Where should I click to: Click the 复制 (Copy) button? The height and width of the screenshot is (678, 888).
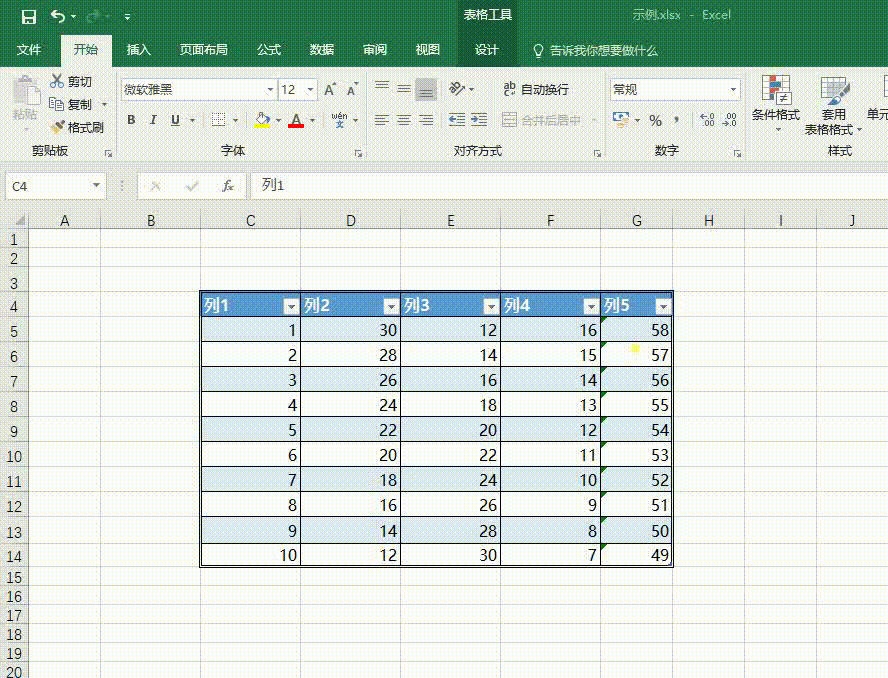coord(70,104)
